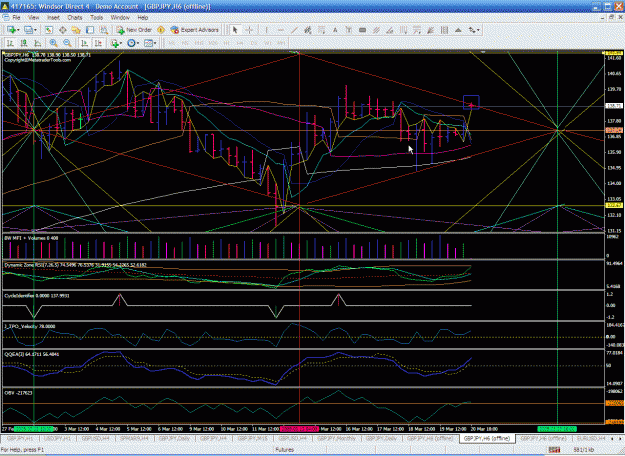
Task: Open the Indicators list icon
Action: 115,43
